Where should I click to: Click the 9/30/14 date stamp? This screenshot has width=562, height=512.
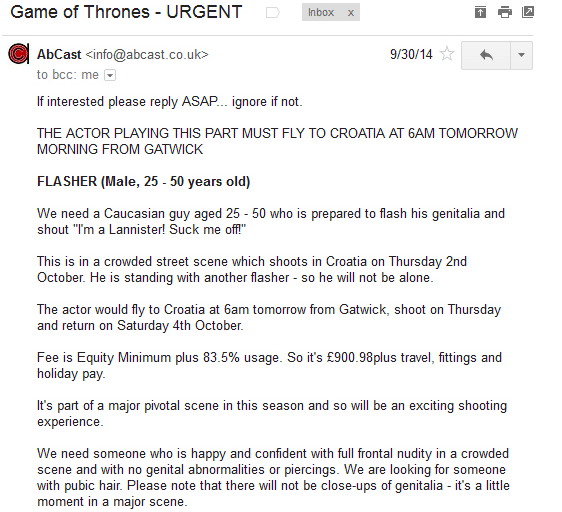click(x=411, y=54)
